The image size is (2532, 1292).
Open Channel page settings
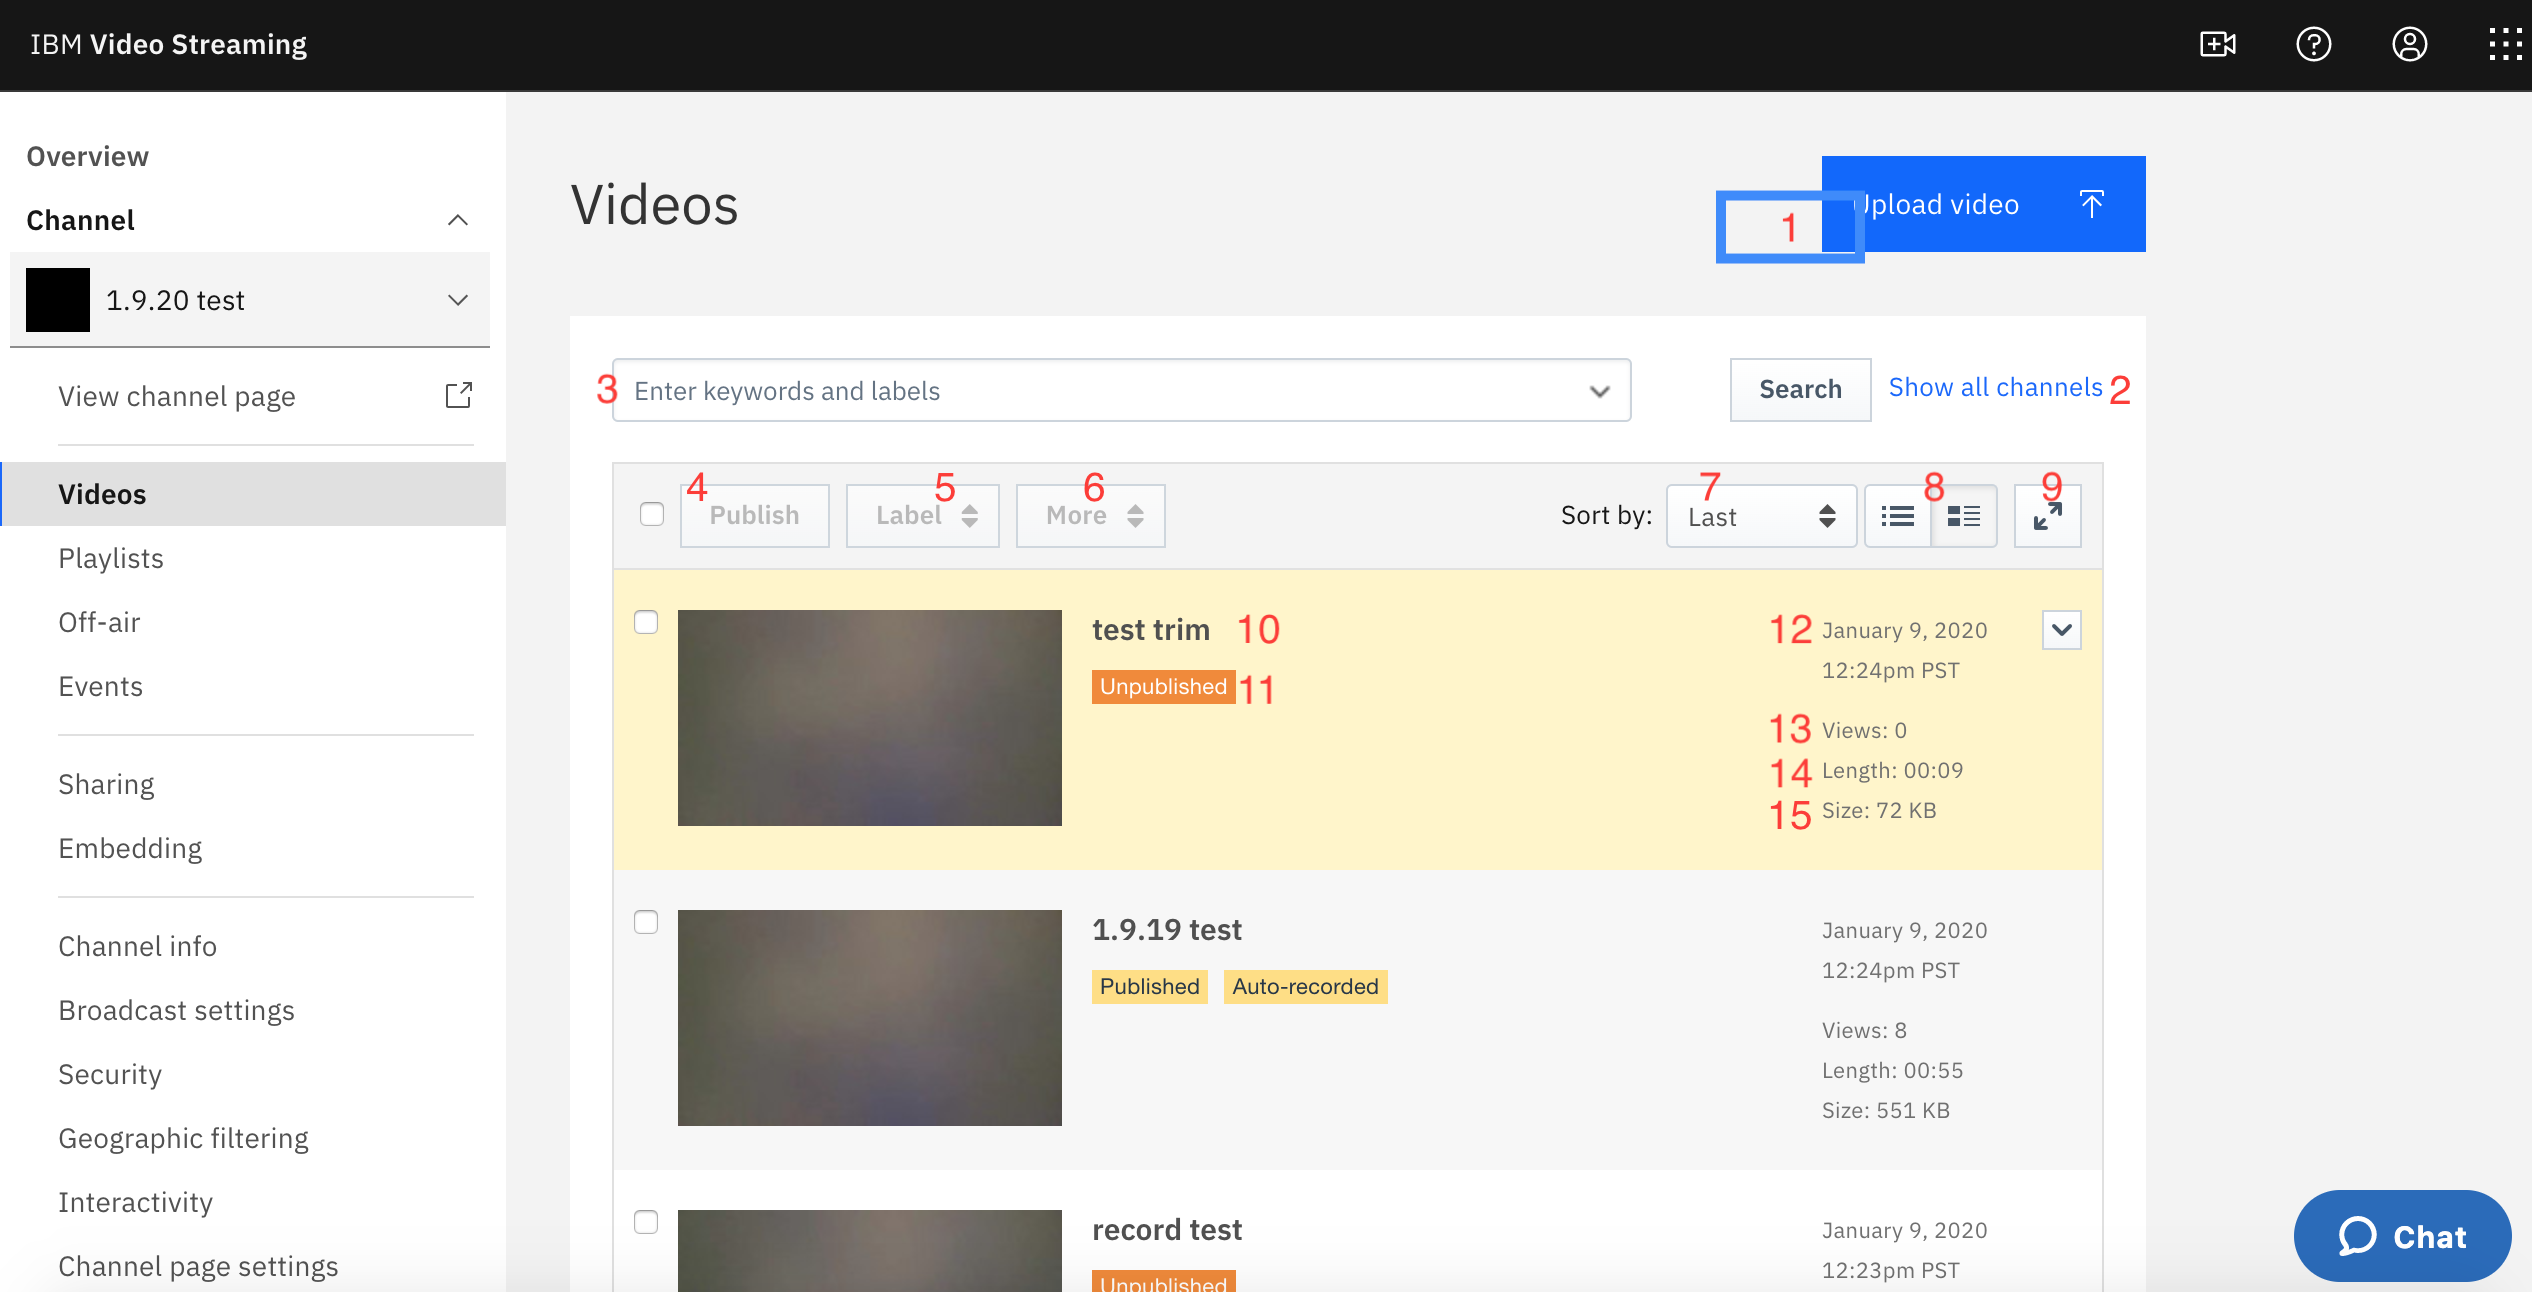tap(198, 1266)
